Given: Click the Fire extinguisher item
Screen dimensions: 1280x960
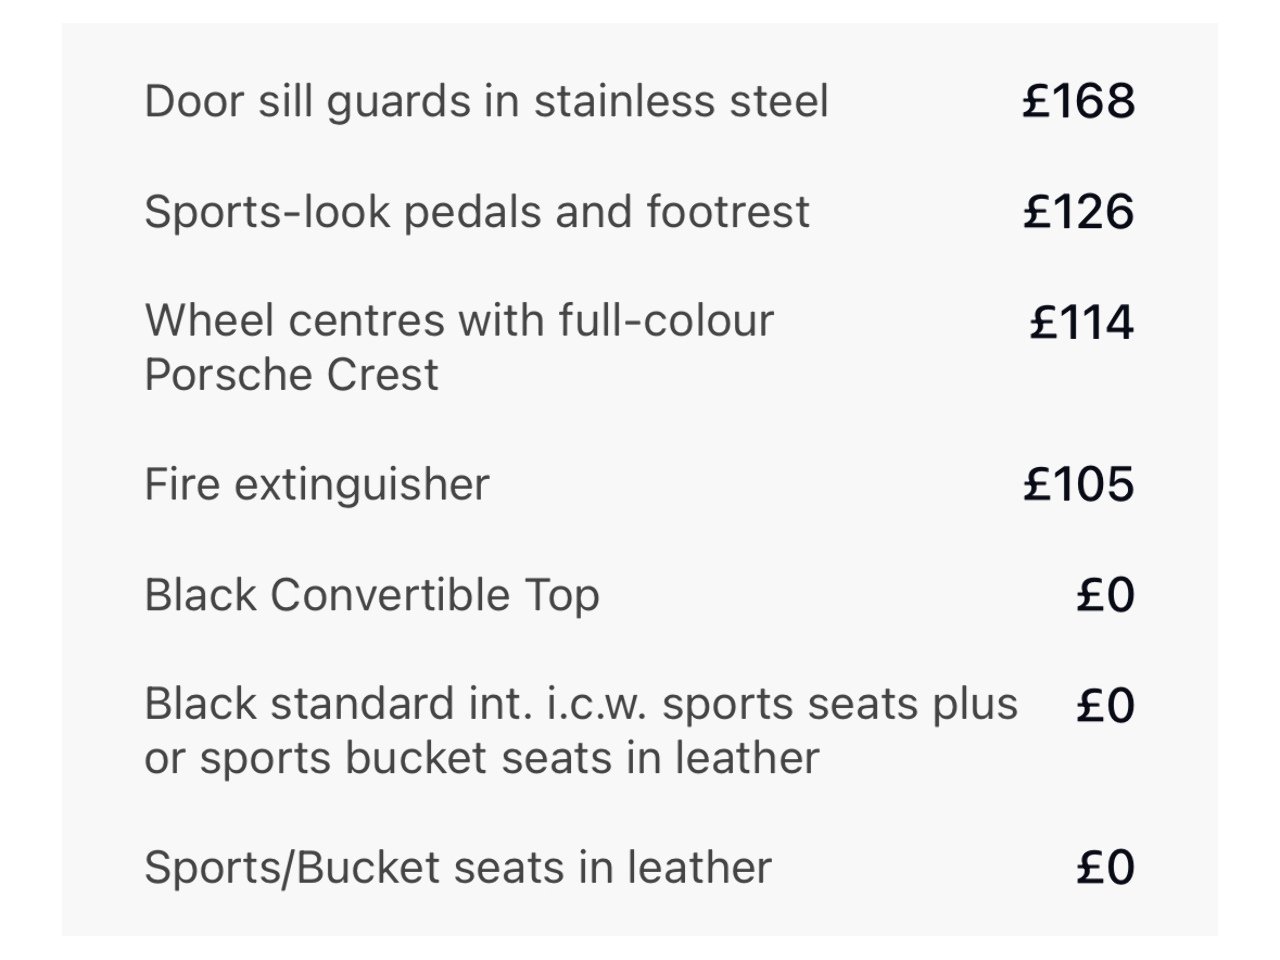Looking at the screenshot, I should tap(317, 485).
